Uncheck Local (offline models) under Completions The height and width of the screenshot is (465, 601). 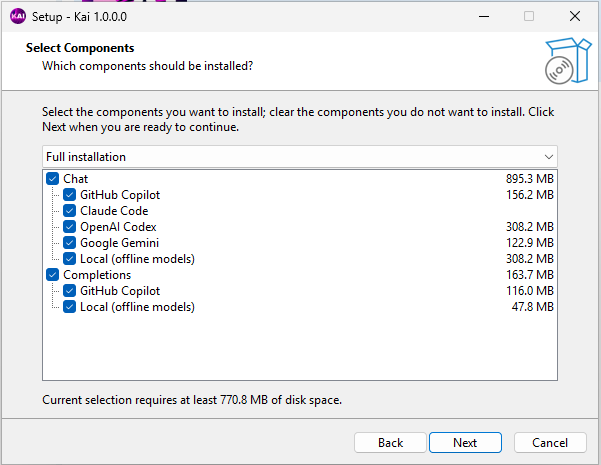tap(69, 307)
